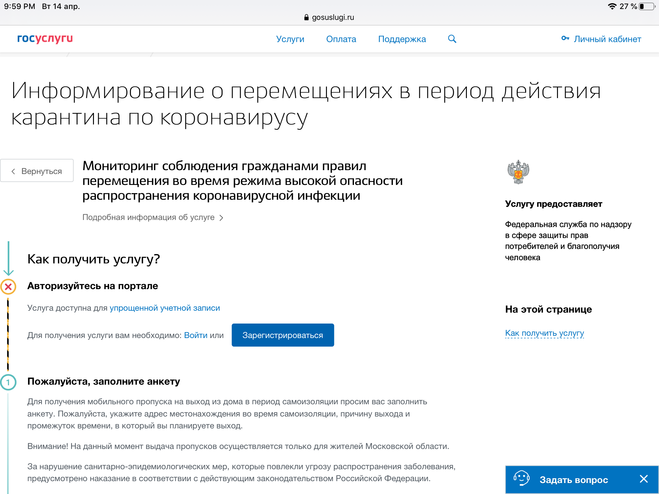
Task: Open the Оплата menu item
Action: click(x=341, y=39)
